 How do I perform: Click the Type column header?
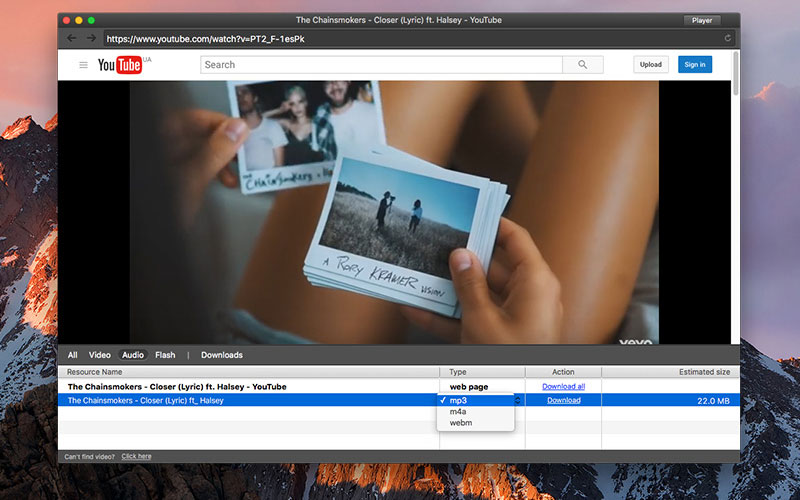click(x=482, y=372)
